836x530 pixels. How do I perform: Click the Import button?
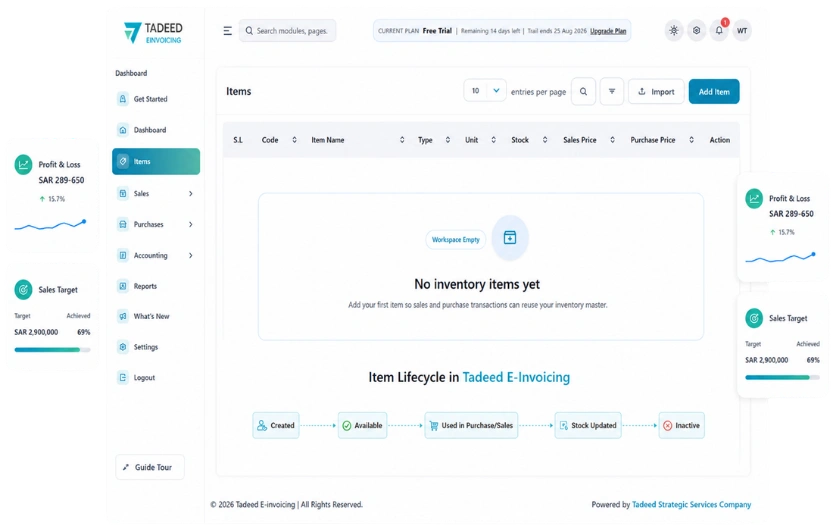pos(656,92)
